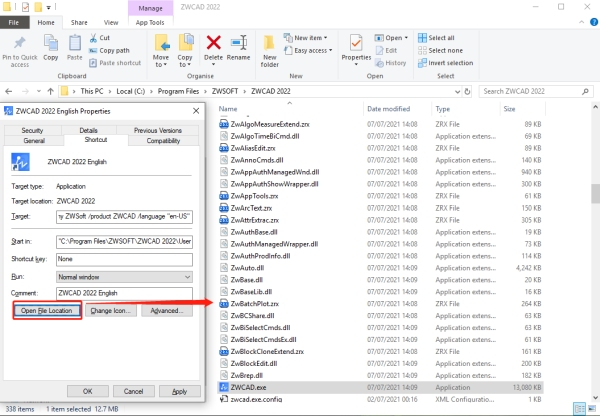This screenshot has width=600, height=416.
Task: Click the Search ZWCAD 2022 box
Action: click(x=536, y=91)
